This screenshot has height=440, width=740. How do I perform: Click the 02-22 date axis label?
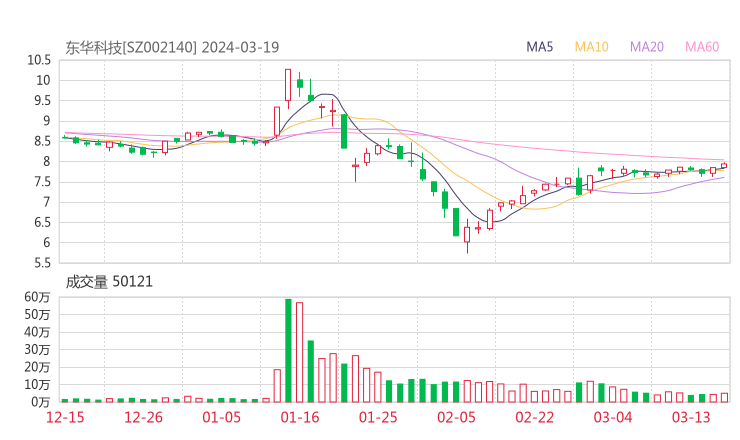tap(535, 417)
